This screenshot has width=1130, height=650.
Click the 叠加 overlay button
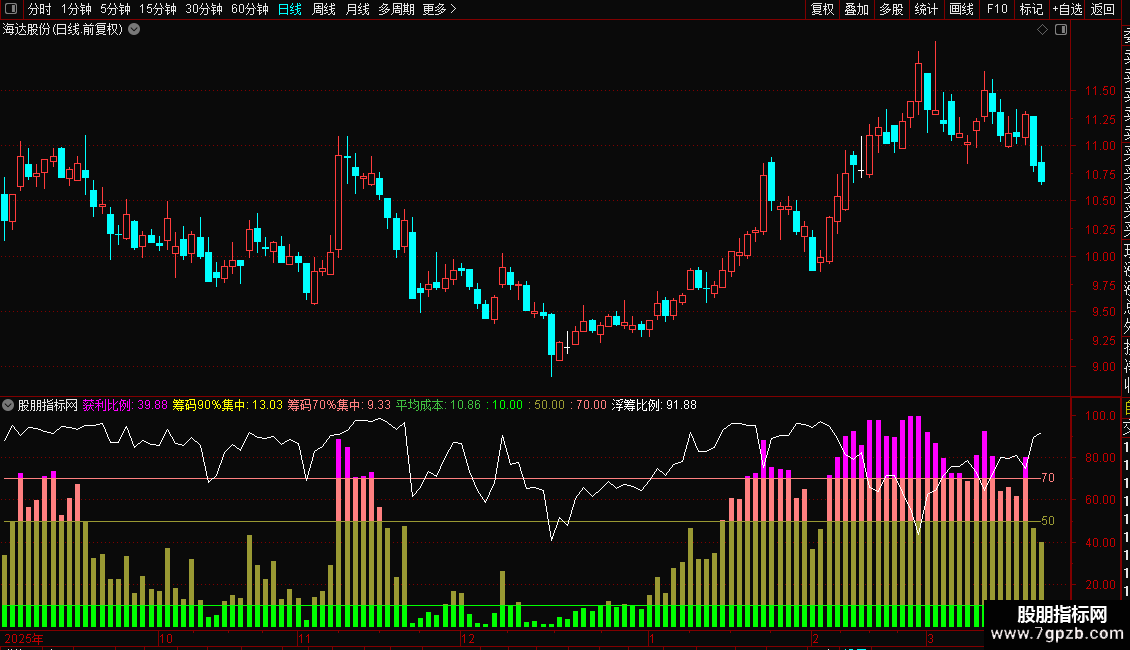(857, 9)
